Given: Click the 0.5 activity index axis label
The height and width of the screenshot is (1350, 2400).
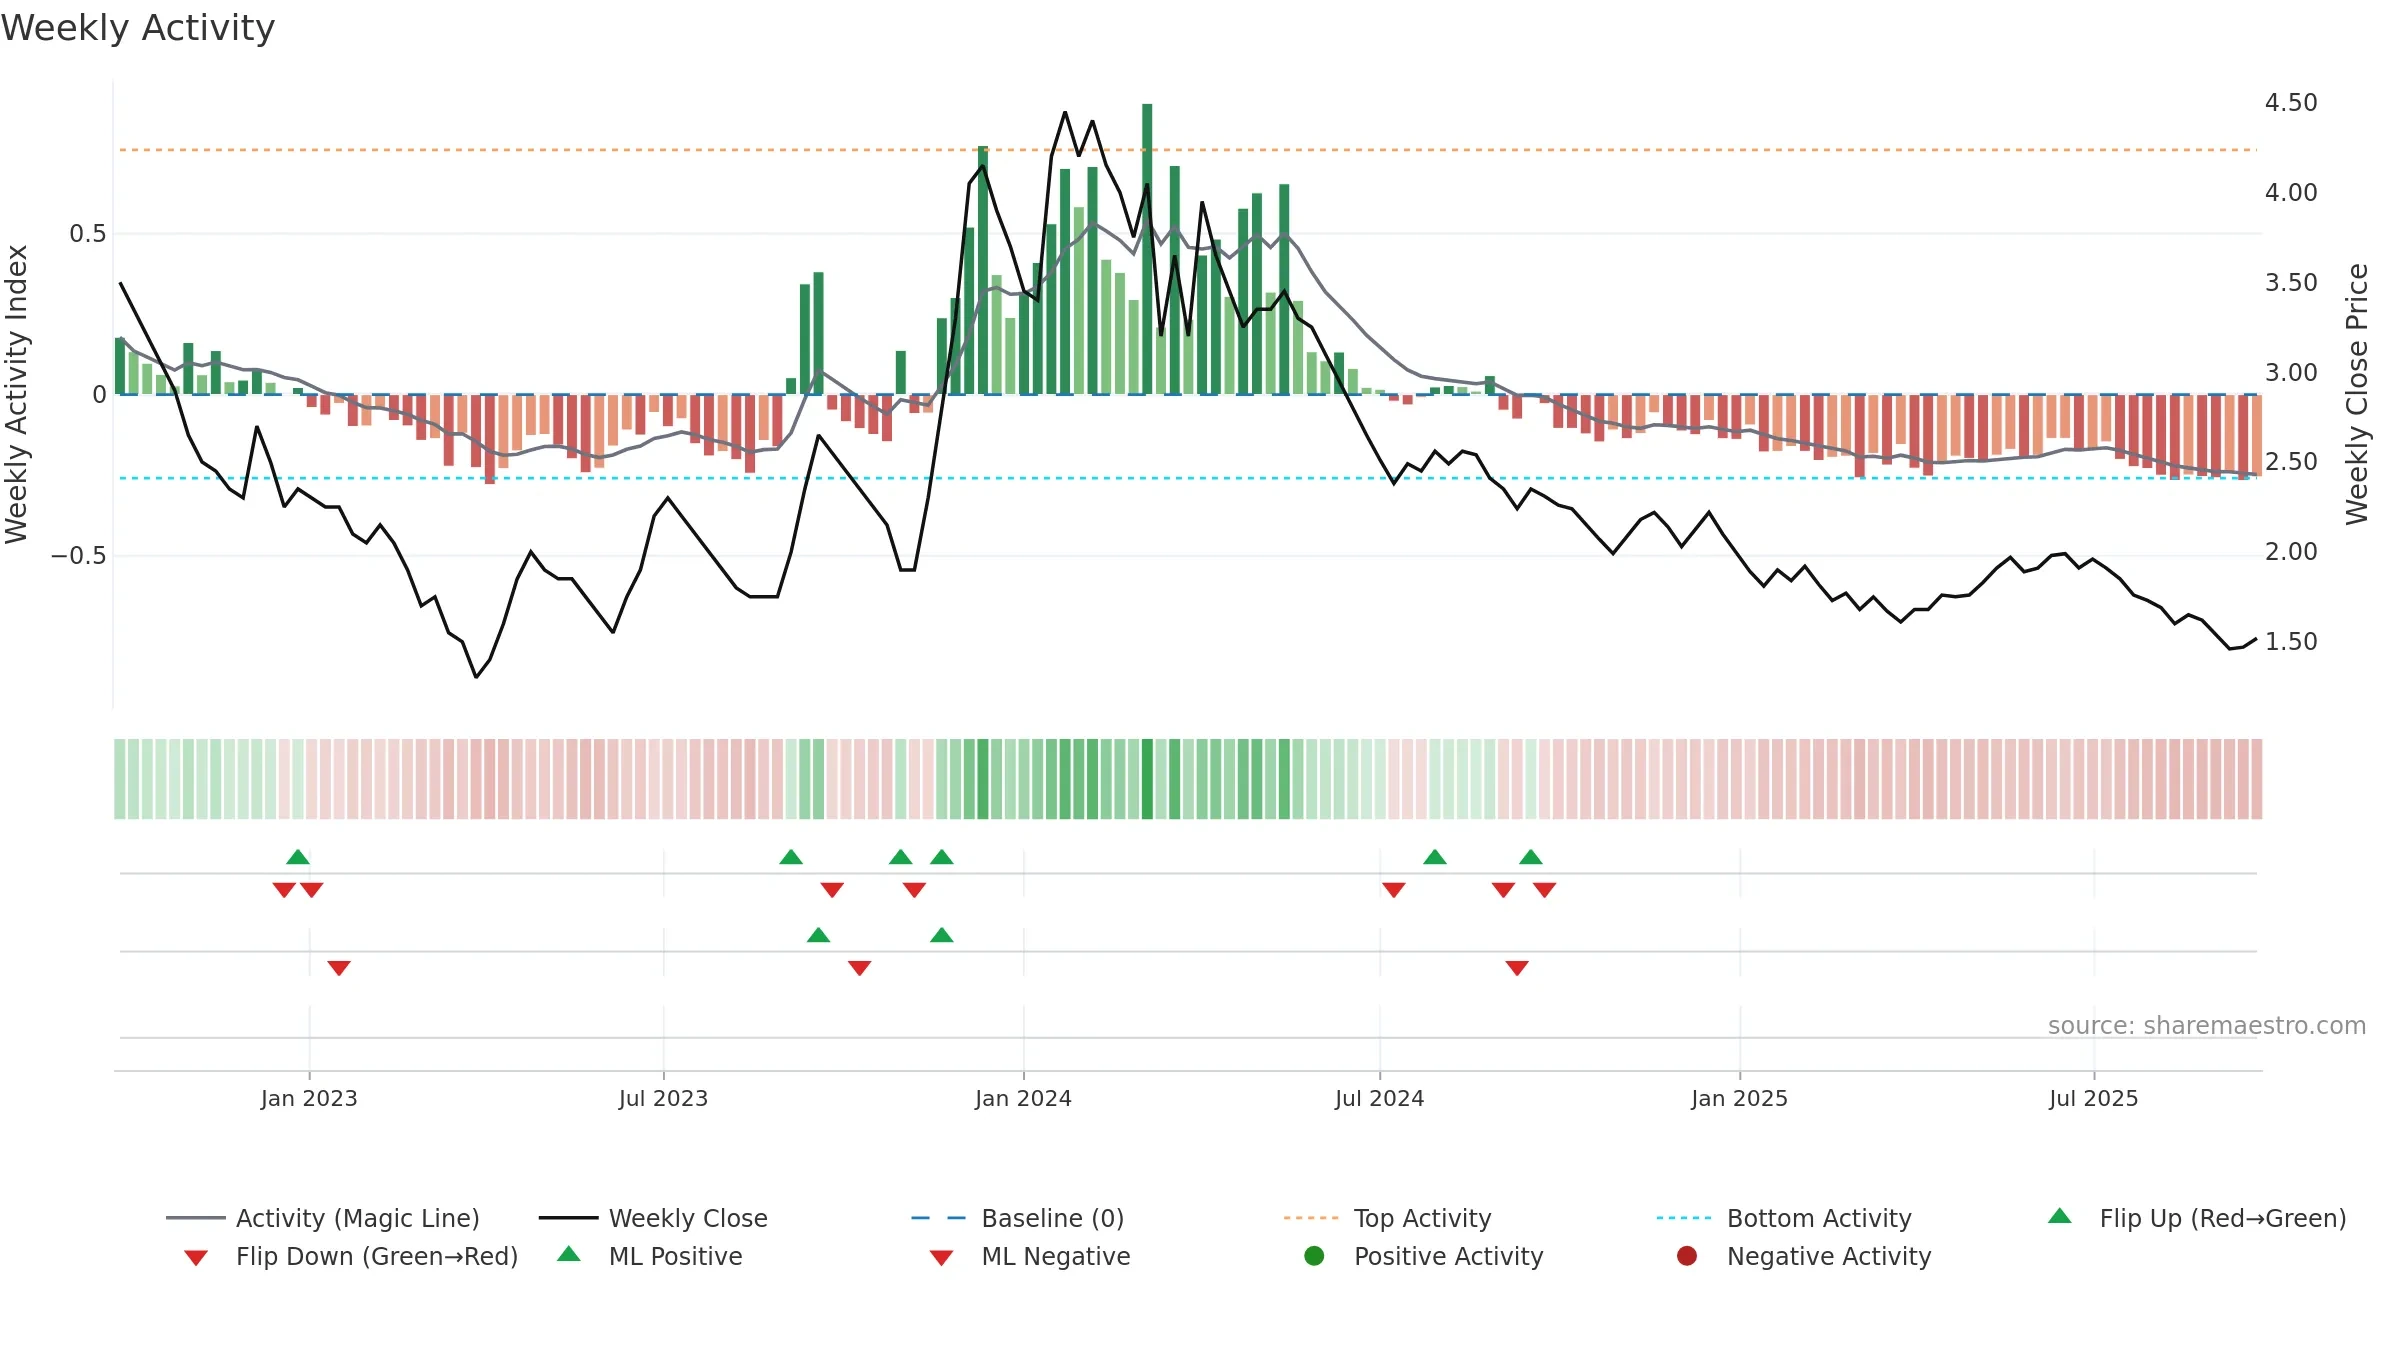Looking at the screenshot, I should point(87,234).
